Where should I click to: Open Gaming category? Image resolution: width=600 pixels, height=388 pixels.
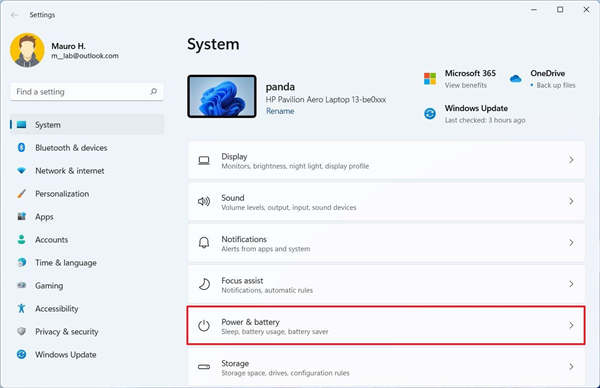[x=87, y=285]
